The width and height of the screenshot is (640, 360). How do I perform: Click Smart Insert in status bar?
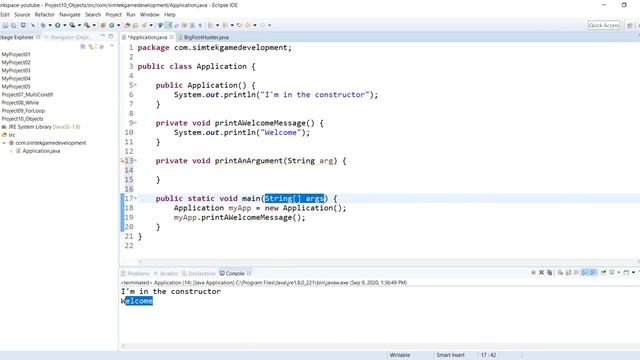point(450,355)
